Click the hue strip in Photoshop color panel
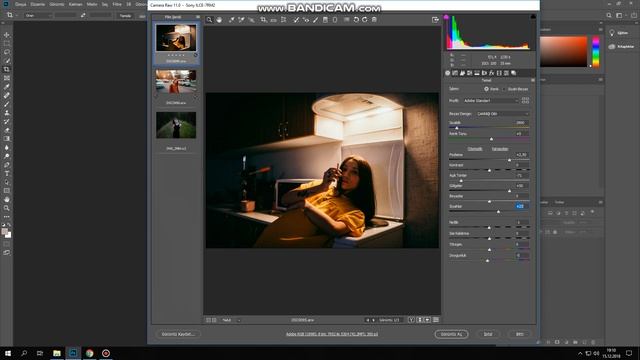 [x=596, y=51]
